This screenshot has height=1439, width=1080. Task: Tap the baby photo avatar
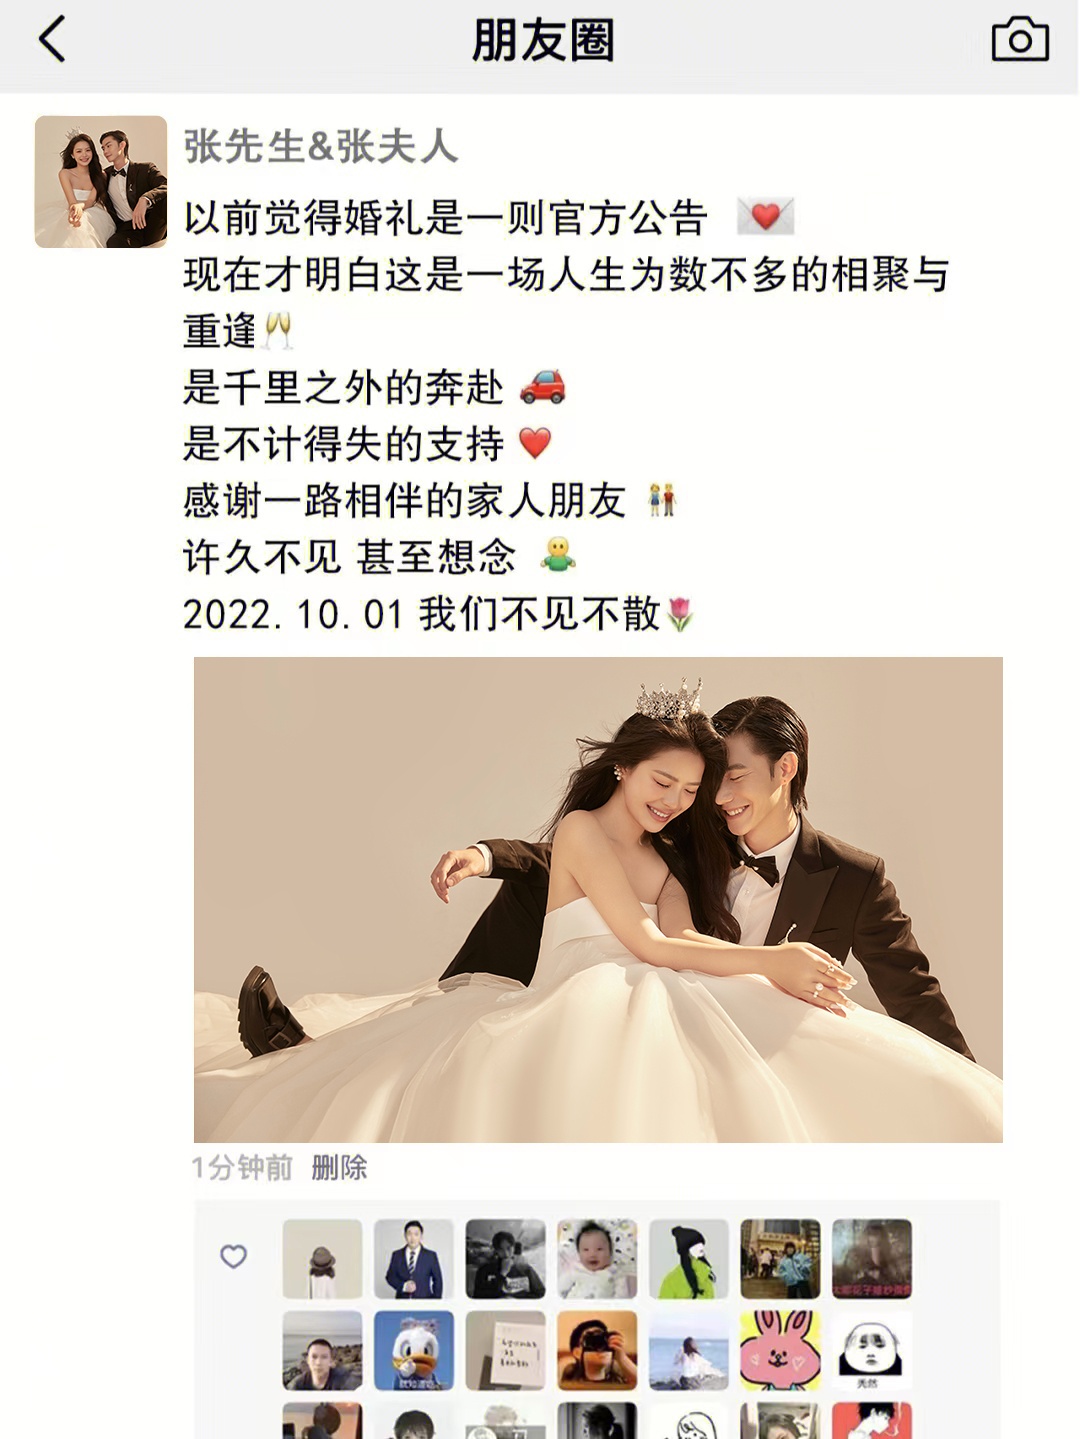coord(597,1259)
